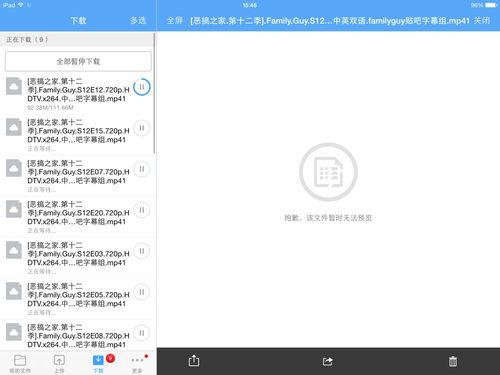
Task: Pause the S12E07 episode download
Action: tap(142, 169)
